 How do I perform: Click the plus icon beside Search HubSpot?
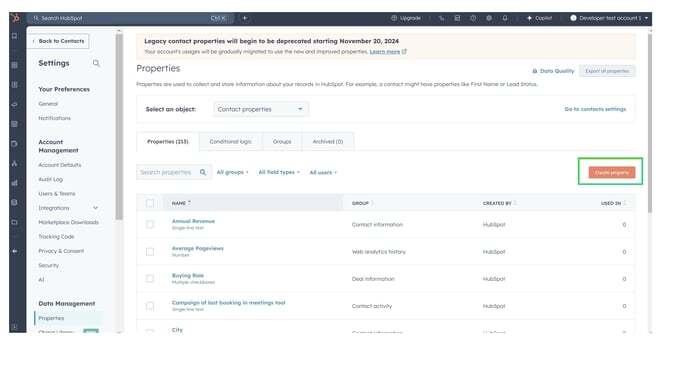pyautogui.click(x=245, y=18)
